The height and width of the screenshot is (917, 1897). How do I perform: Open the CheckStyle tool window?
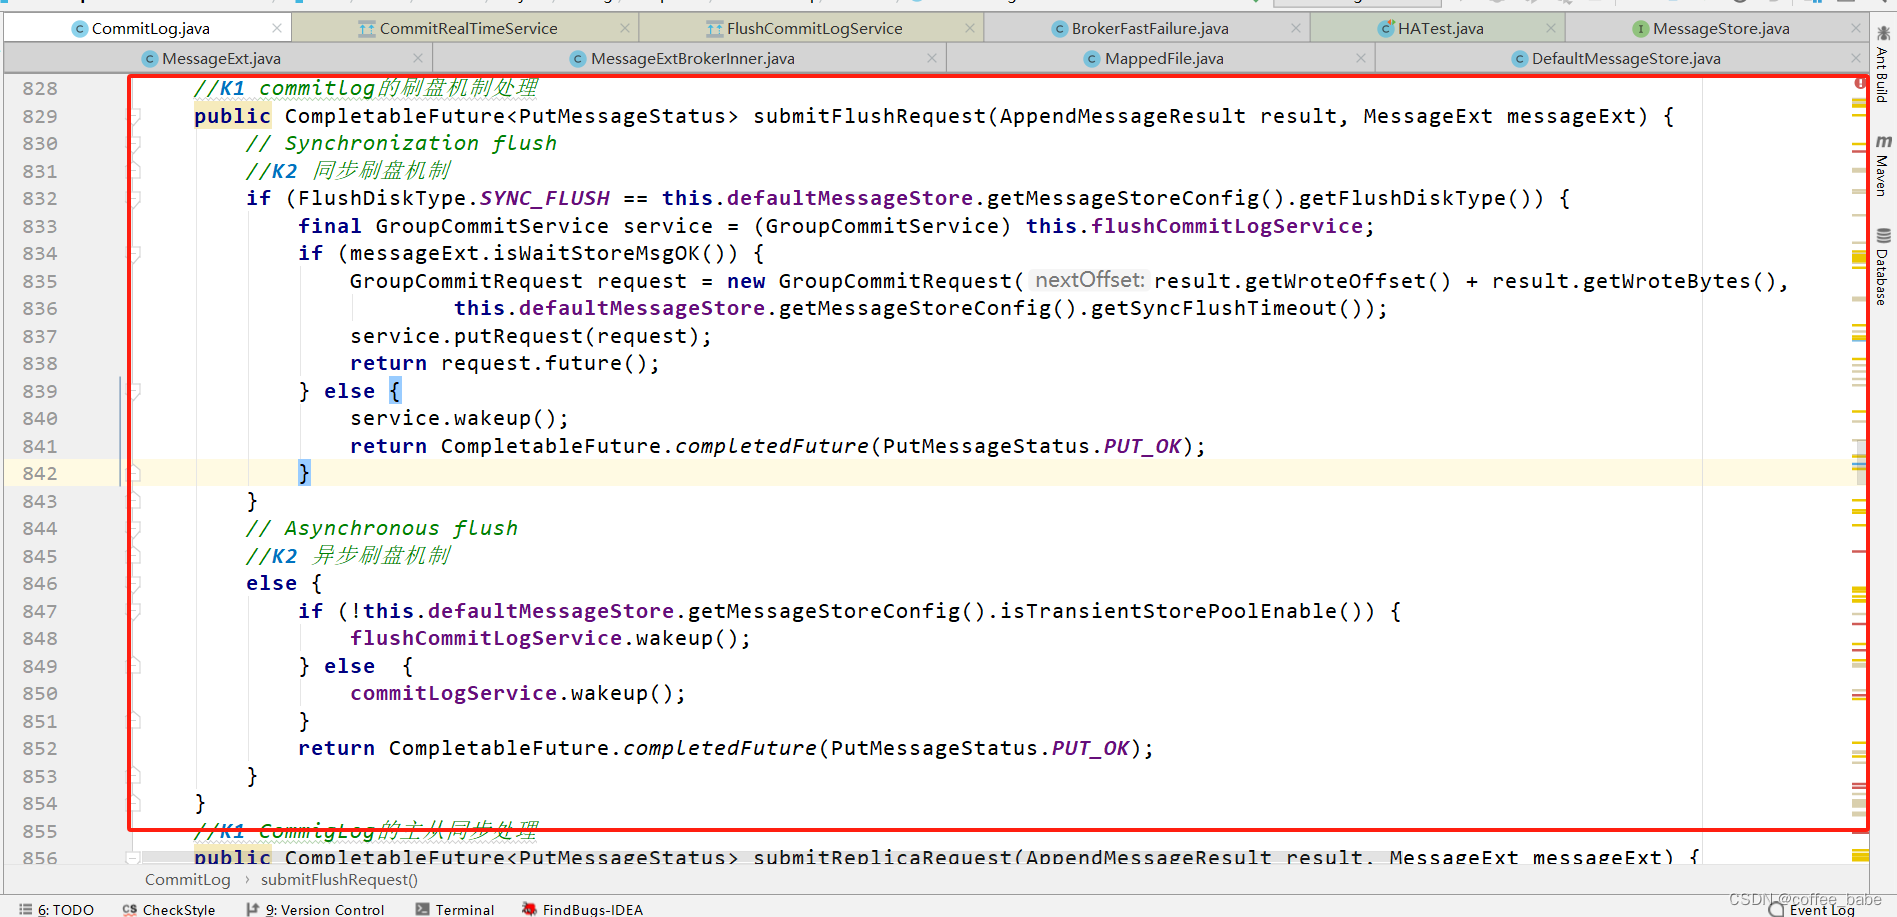tap(169, 909)
